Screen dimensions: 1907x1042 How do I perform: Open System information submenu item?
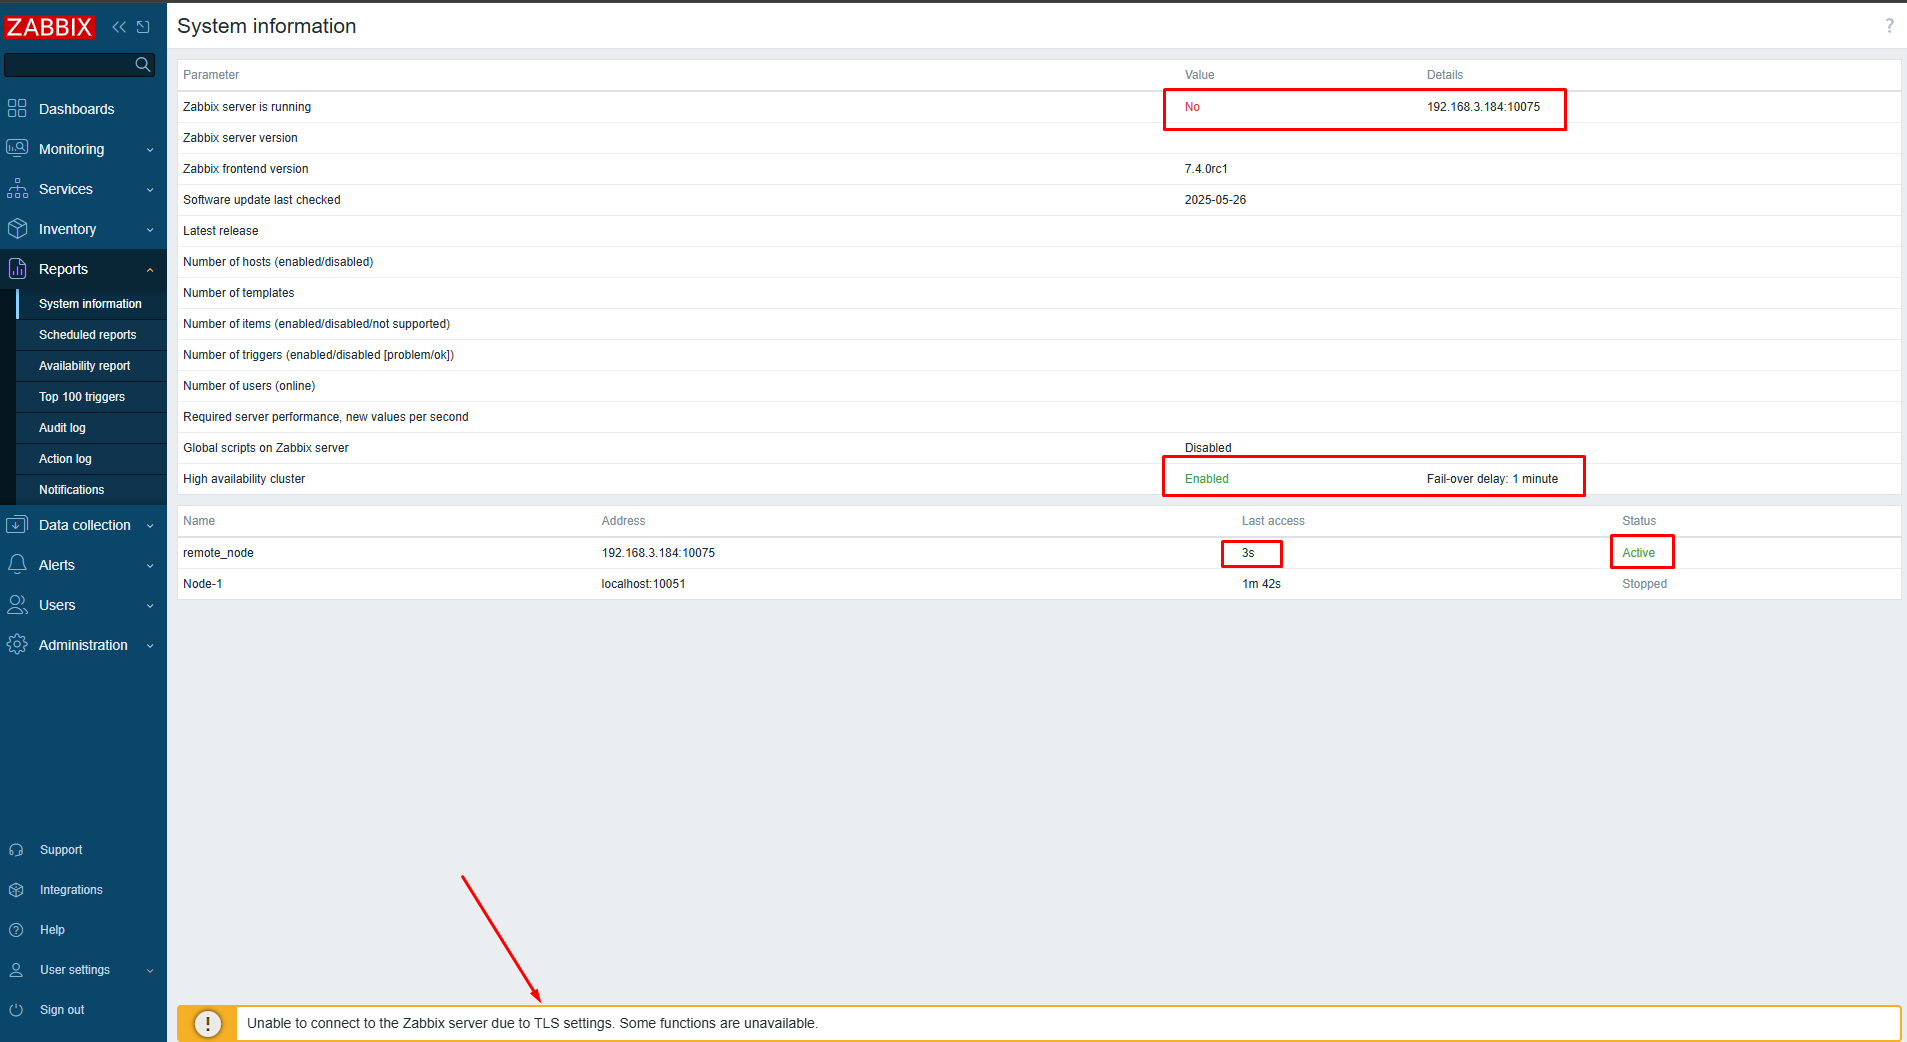[x=90, y=304]
